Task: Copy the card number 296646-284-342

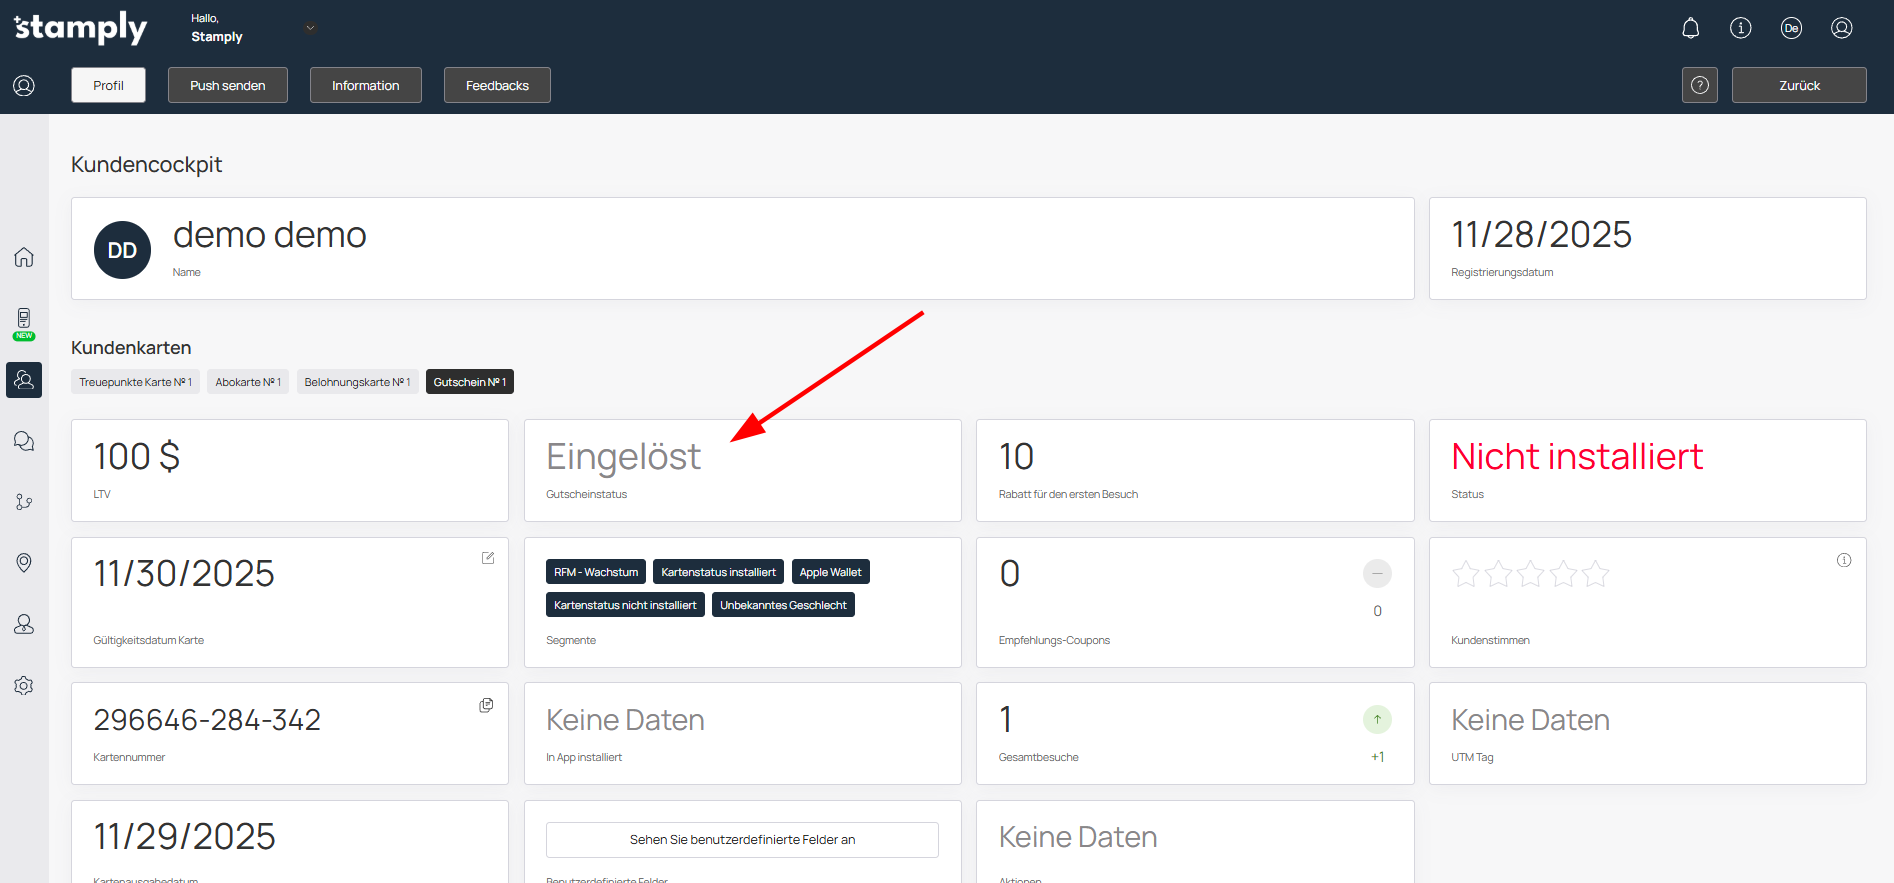Action: [x=486, y=705]
